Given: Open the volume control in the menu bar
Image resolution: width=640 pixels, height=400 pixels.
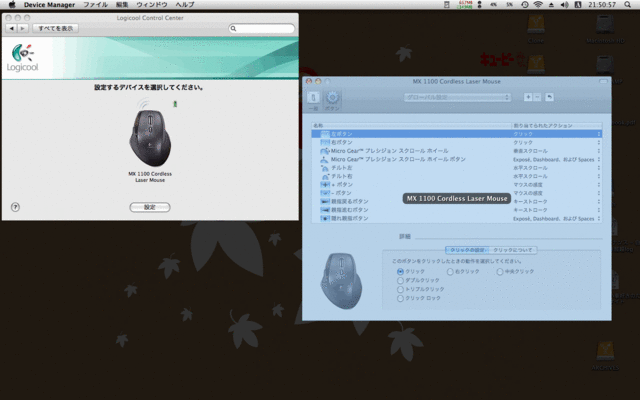Looking at the screenshot, I should pyautogui.click(x=564, y=4).
